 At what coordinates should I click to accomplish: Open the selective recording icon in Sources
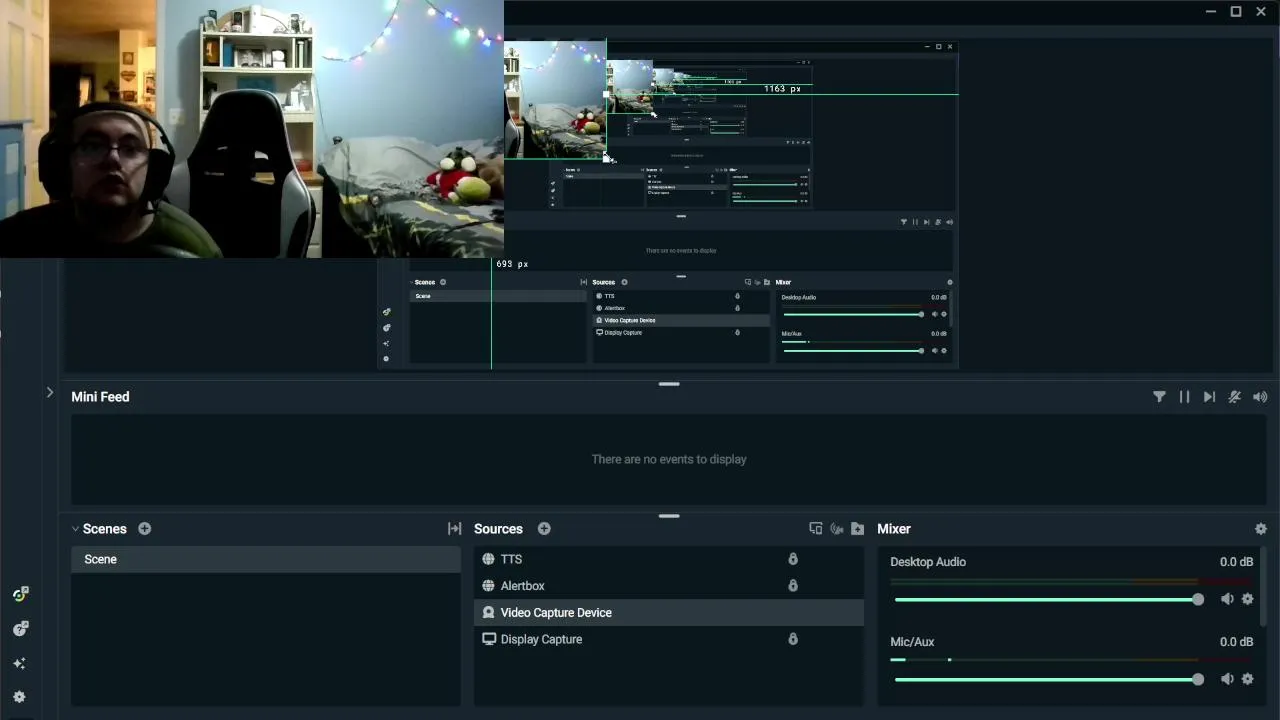816,529
